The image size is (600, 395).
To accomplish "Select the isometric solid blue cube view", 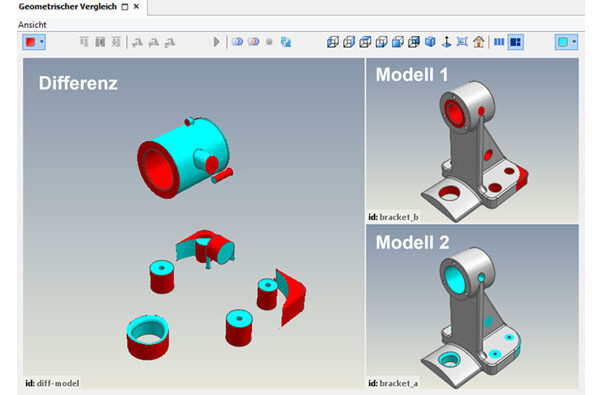I will tap(430, 42).
